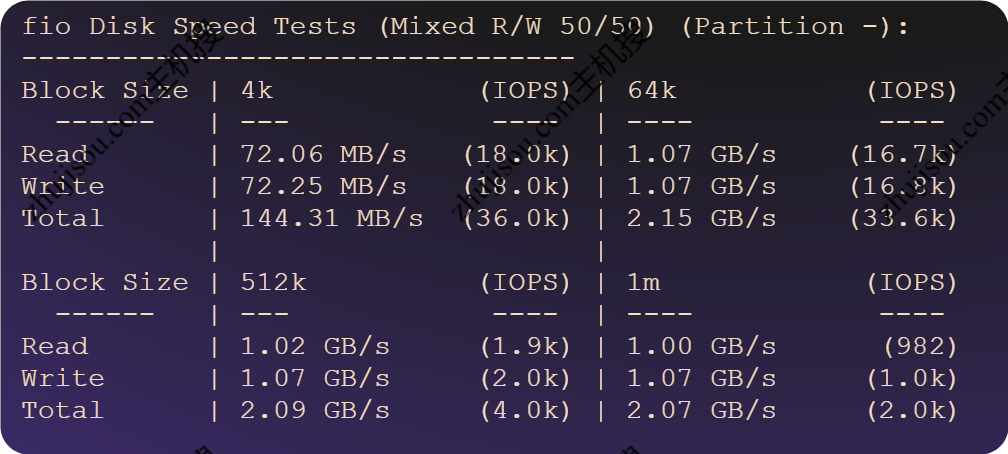This screenshot has width=1008, height=454.
Task: Select the 512k block size column header
Action: click(x=274, y=283)
